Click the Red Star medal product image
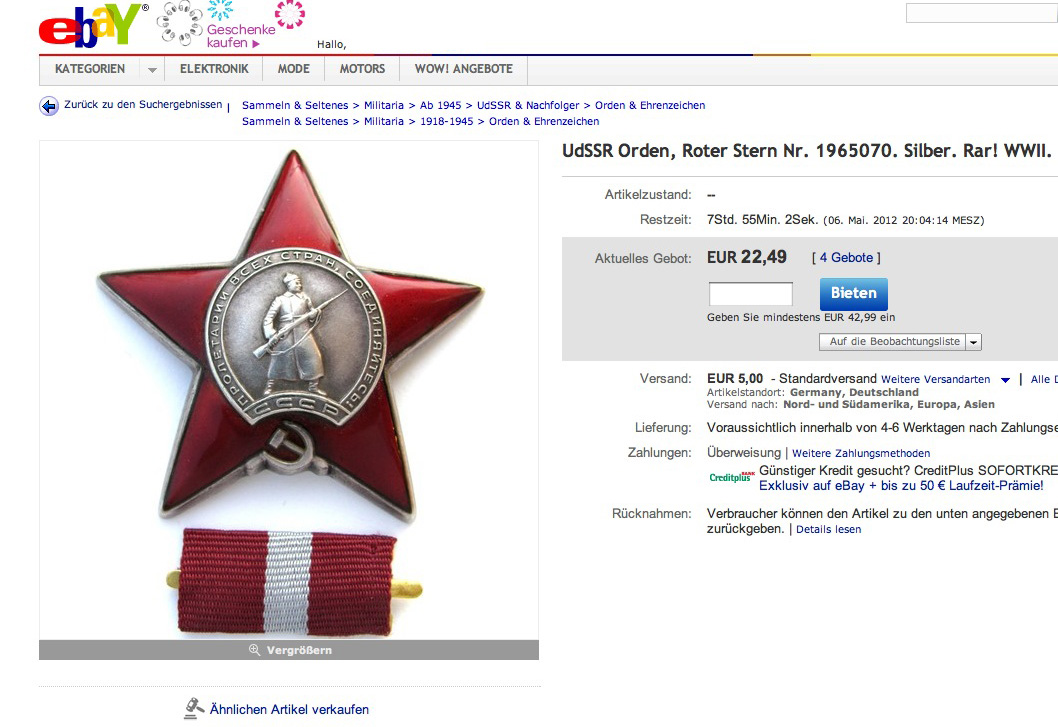The height and width of the screenshot is (727, 1058). pos(289,390)
